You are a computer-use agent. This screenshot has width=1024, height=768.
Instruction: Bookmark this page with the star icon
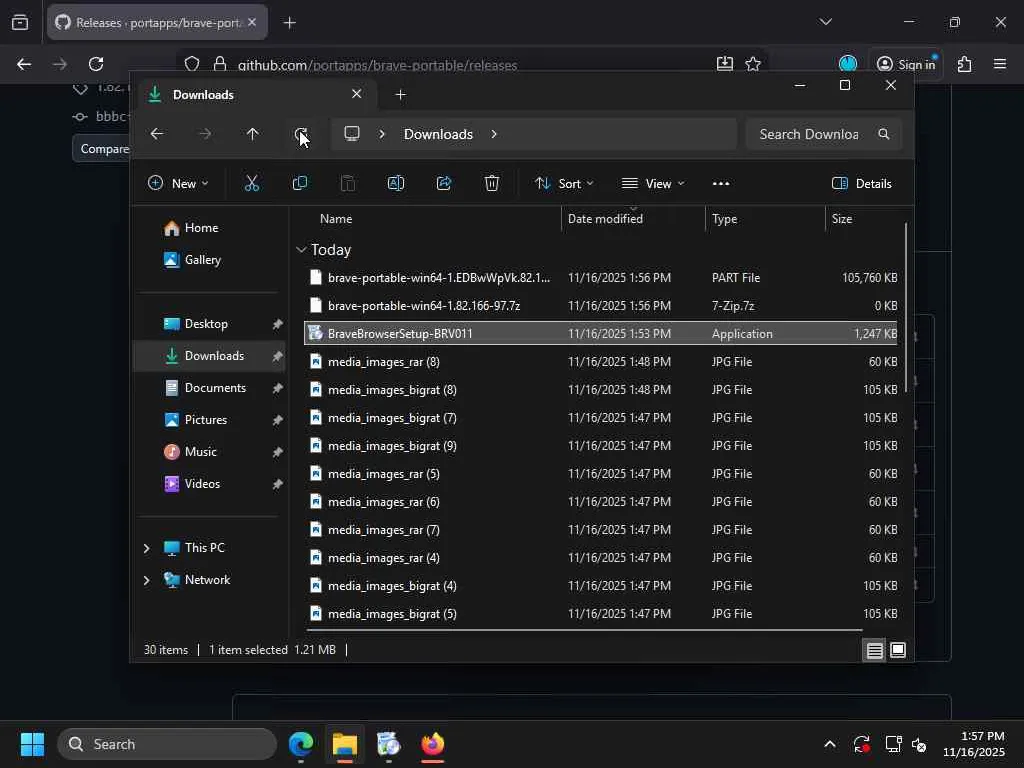point(753,64)
